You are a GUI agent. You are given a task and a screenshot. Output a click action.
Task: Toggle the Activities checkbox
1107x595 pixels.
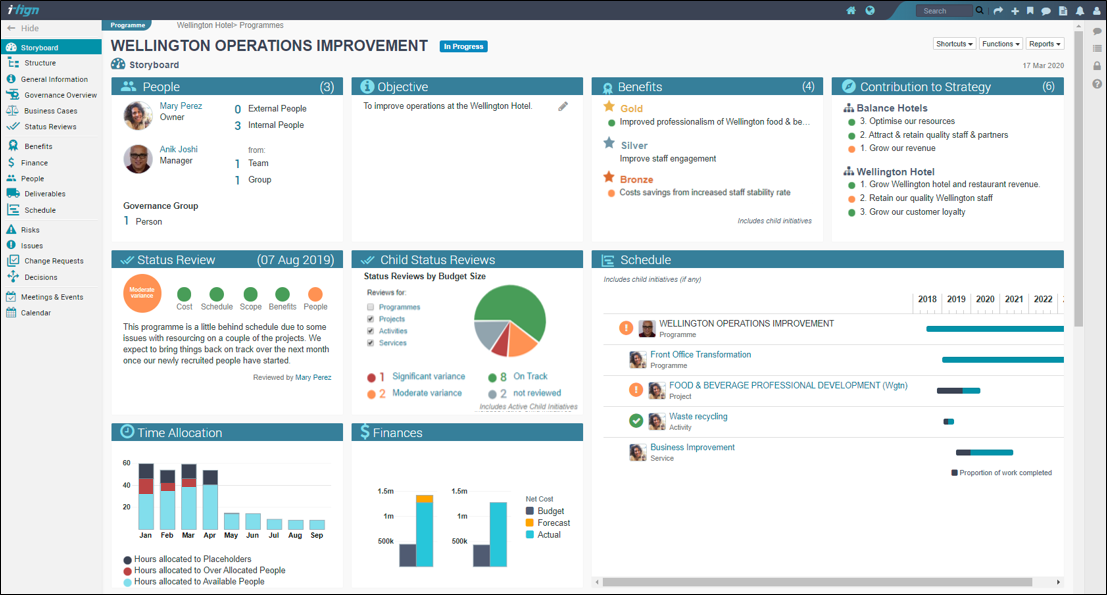click(371, 331)
